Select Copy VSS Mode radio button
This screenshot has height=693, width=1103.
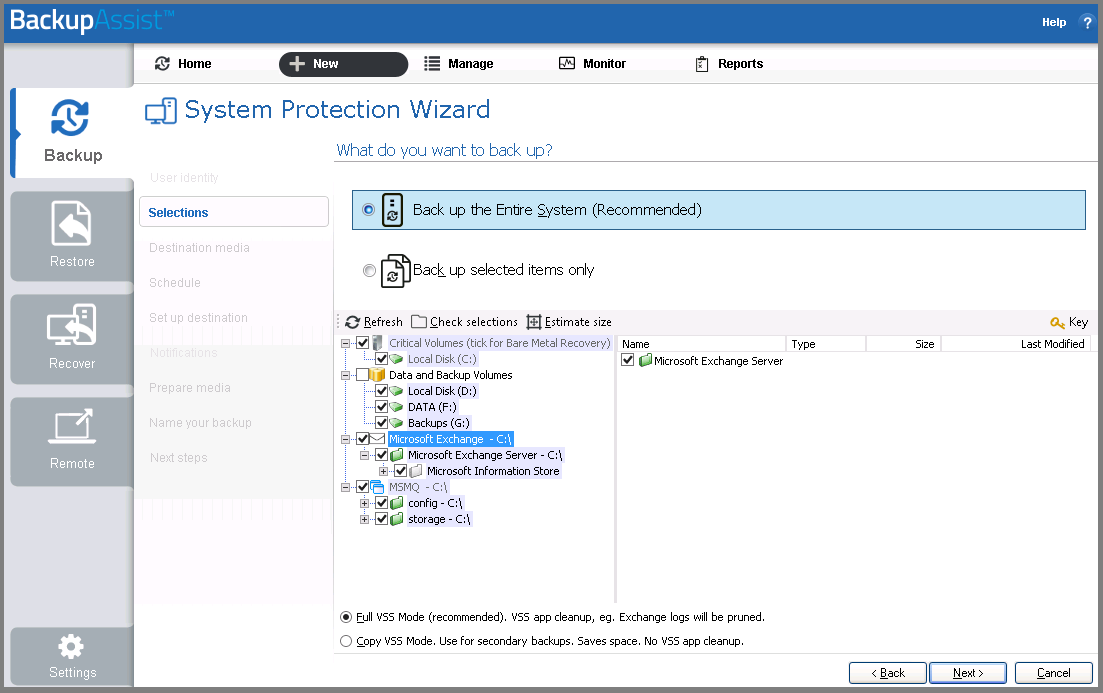pos(346,641)
